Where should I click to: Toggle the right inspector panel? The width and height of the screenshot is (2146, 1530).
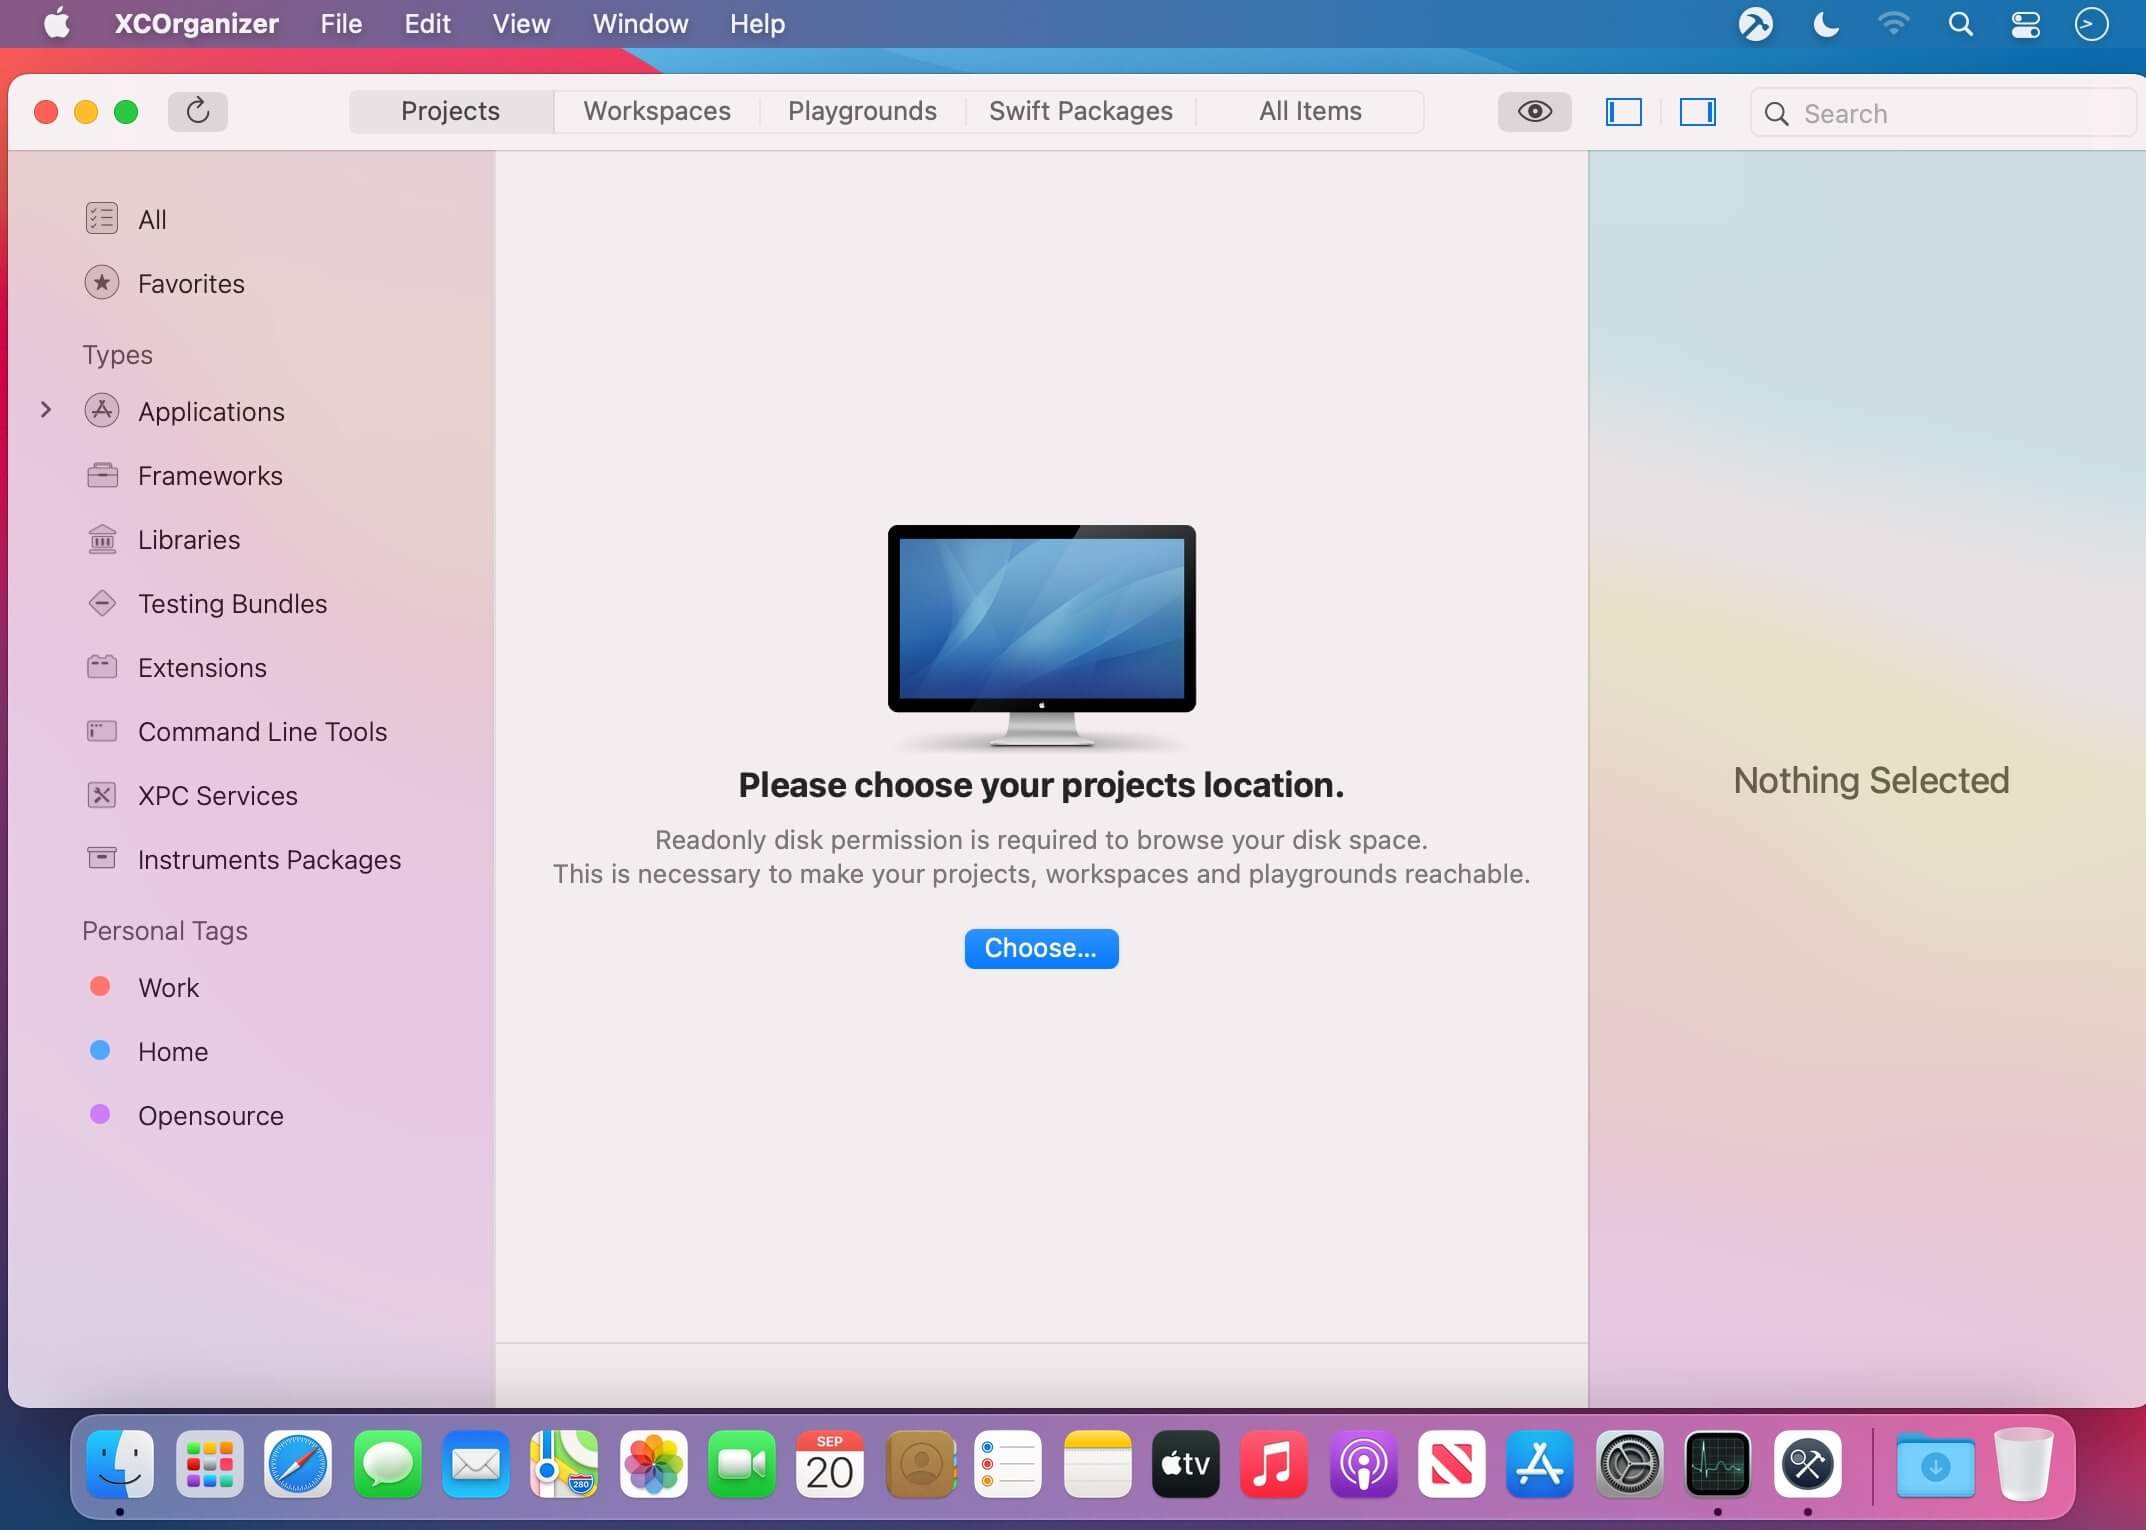click(1697, 111)
